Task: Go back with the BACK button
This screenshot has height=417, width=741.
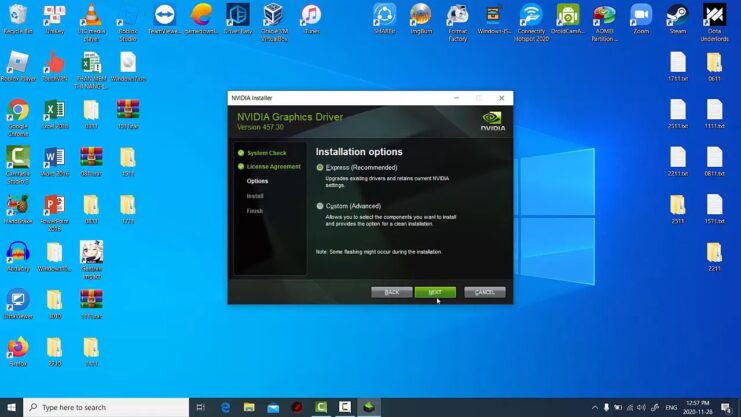Action: pos(392,292)
